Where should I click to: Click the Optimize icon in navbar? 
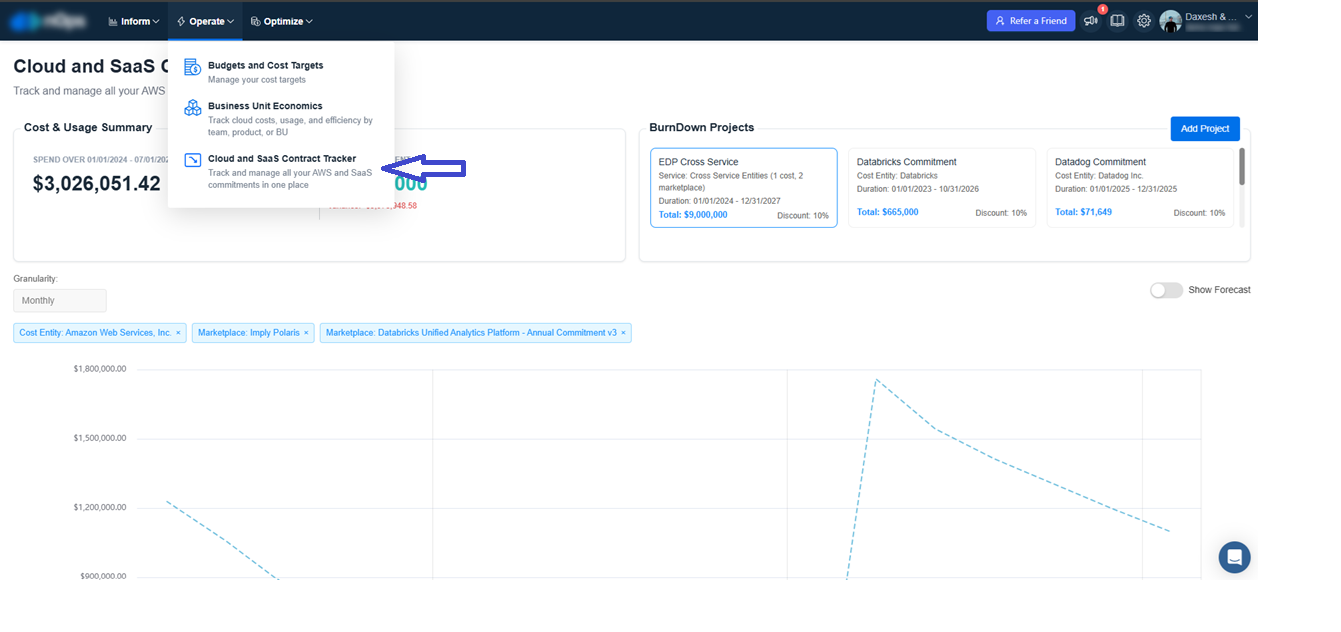[256, 21]
